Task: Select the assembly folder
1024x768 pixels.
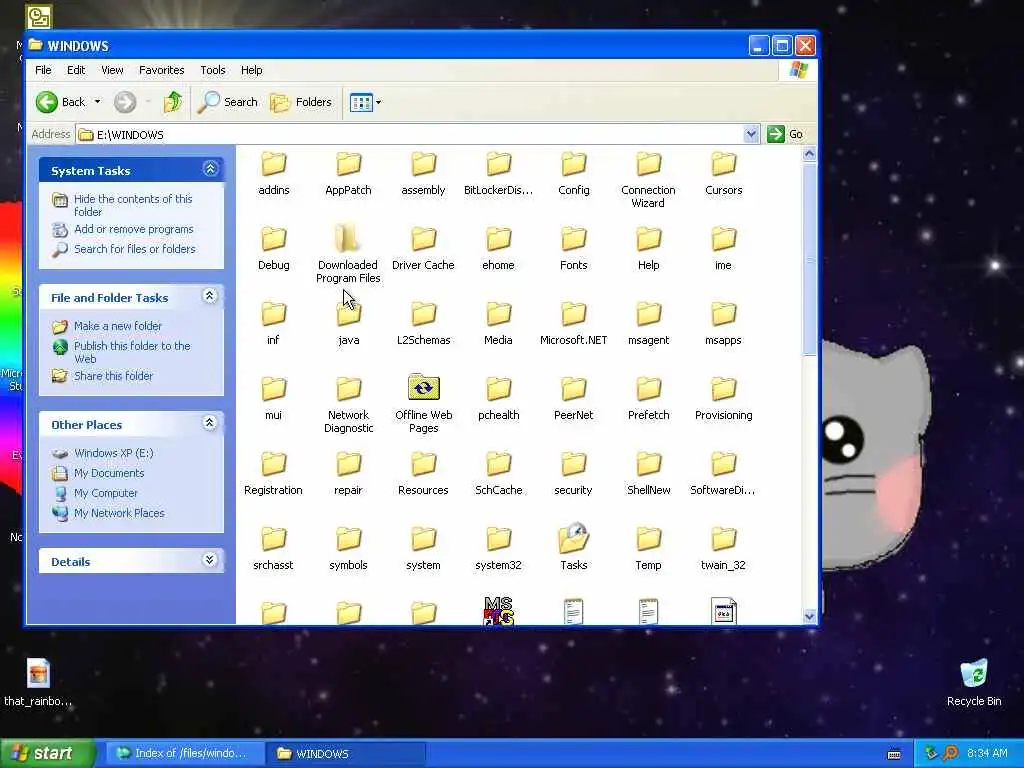Action: coord(423,174)
